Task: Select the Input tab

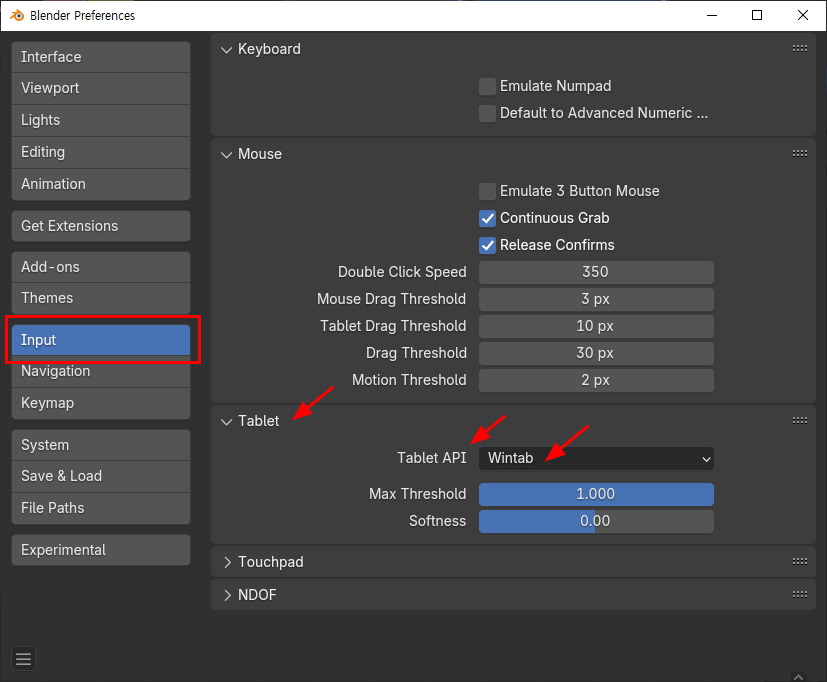Action: (x=101, y=340)
